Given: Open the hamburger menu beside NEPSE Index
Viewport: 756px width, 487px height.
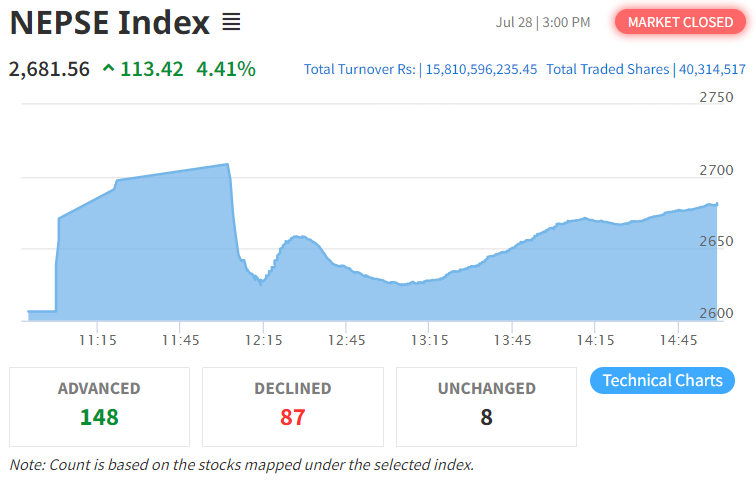Looking at the screenshot, I should pyautogui.click(x=231, y=22).
